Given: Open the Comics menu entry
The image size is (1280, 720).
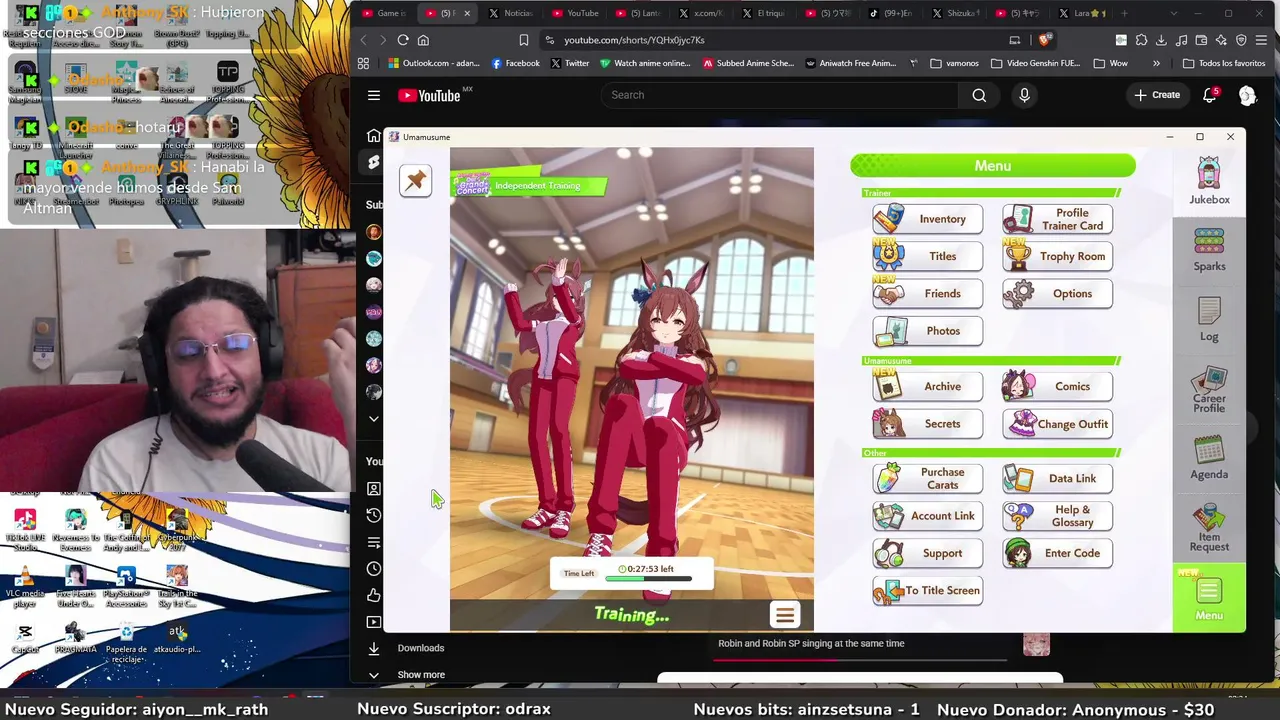Looking at the screenshot, I should click(x=1057, y=386).
